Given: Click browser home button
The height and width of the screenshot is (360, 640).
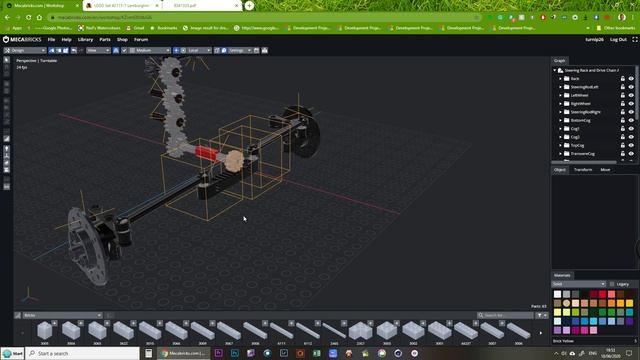Looking at the screenshot, I should 39,17.
